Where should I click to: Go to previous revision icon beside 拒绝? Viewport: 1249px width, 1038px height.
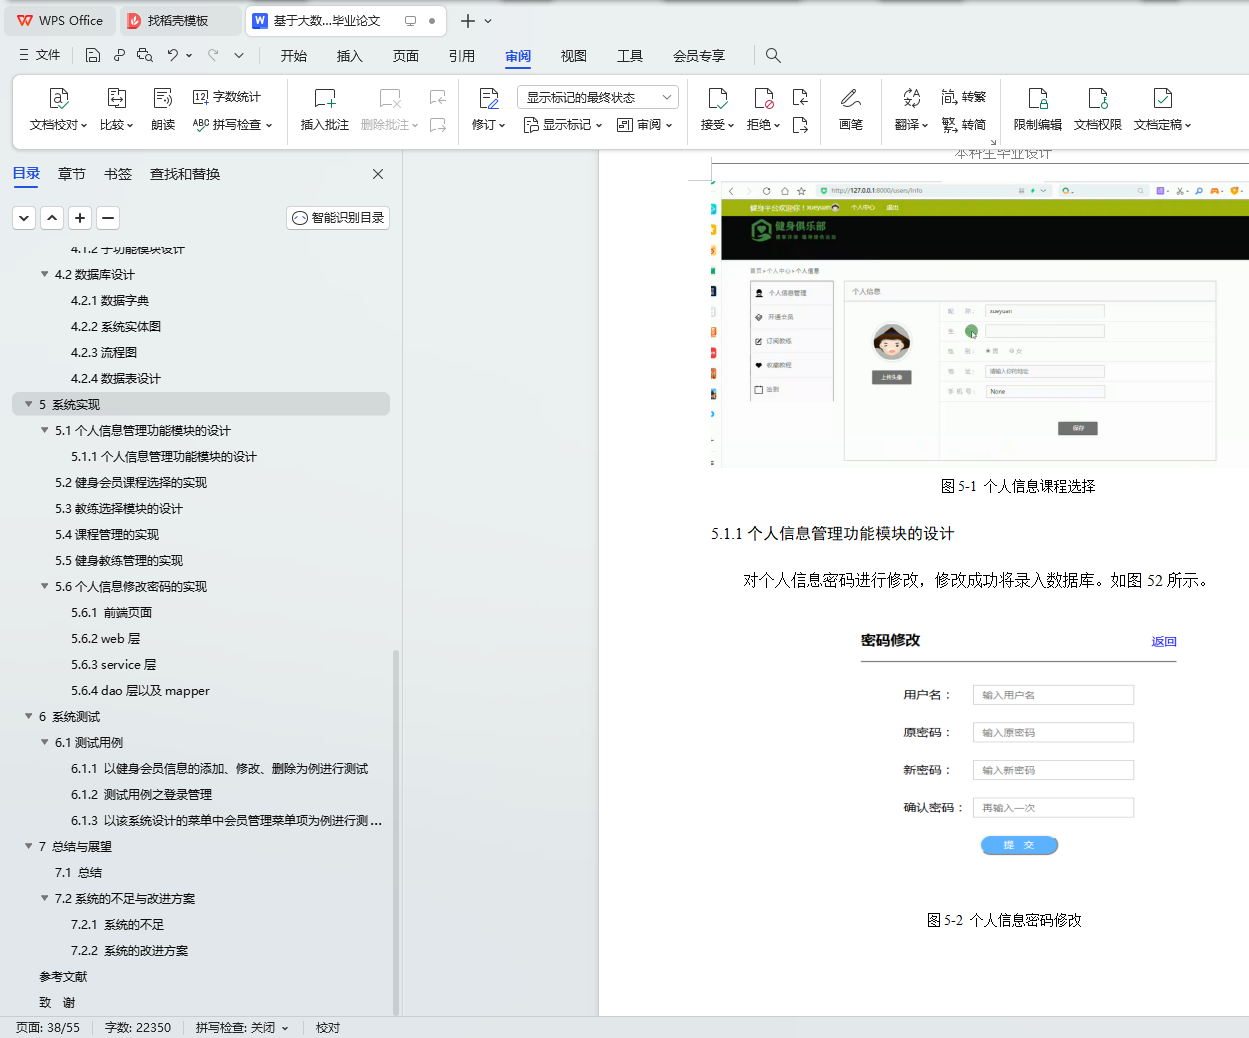click(800, 97)
